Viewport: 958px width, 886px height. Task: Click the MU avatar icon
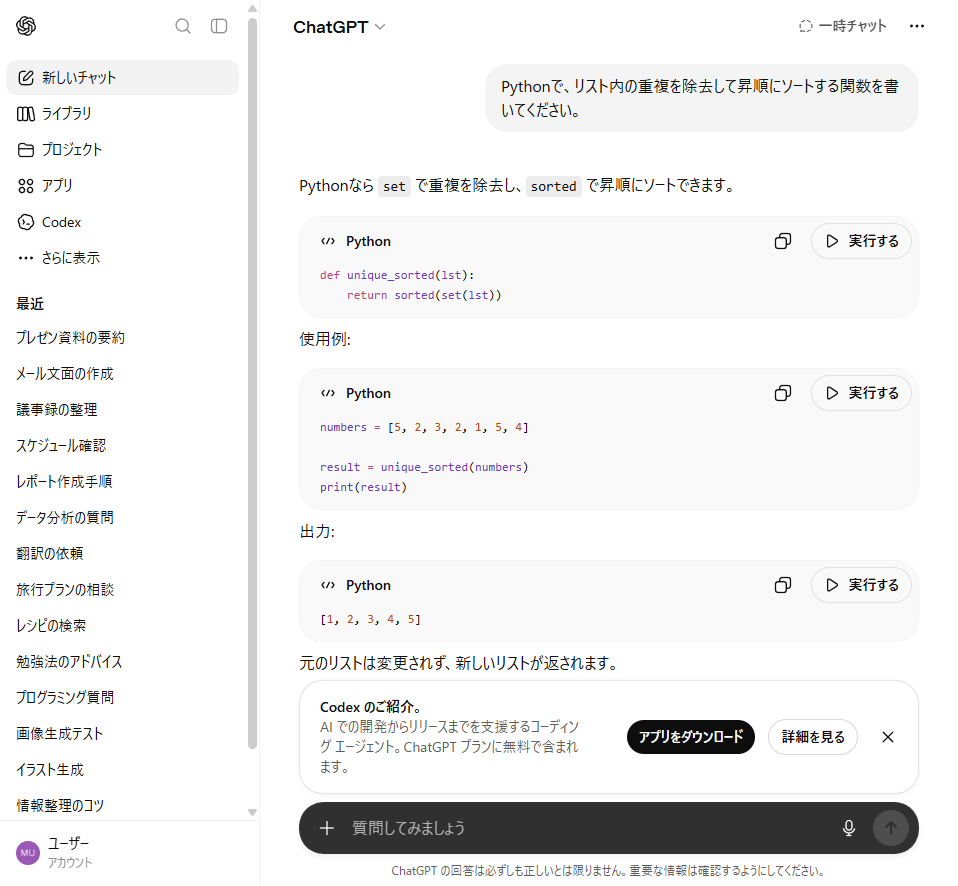click(x=27, y=853)
